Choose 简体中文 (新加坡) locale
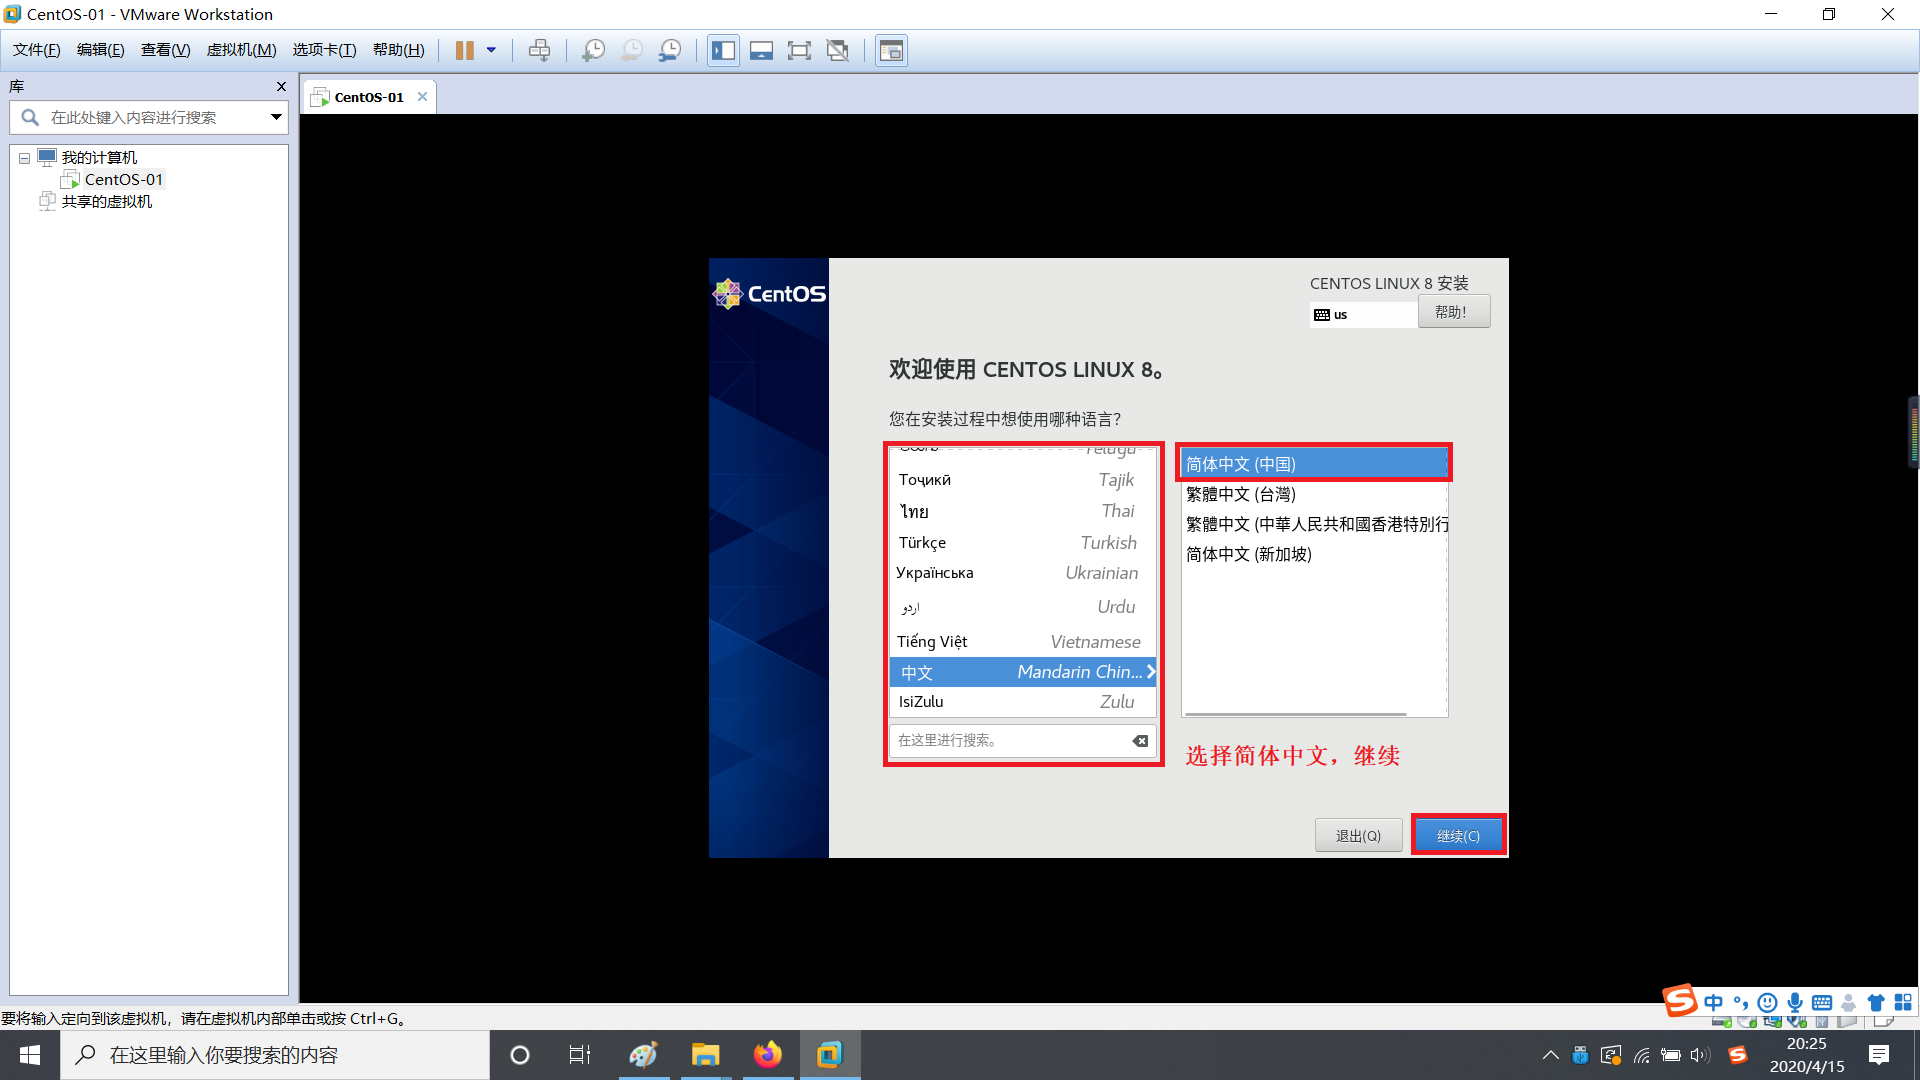This screenshot has width=1920, height=1080. [1314, 554]
